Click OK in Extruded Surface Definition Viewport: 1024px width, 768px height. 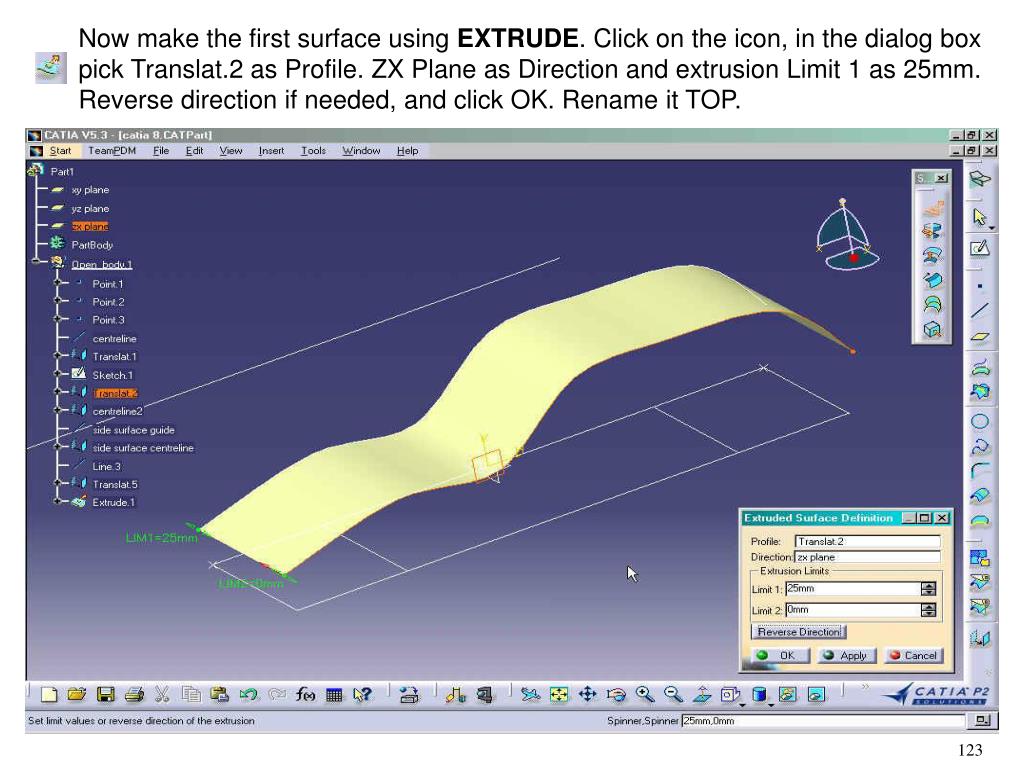click(x=780, y=655)
